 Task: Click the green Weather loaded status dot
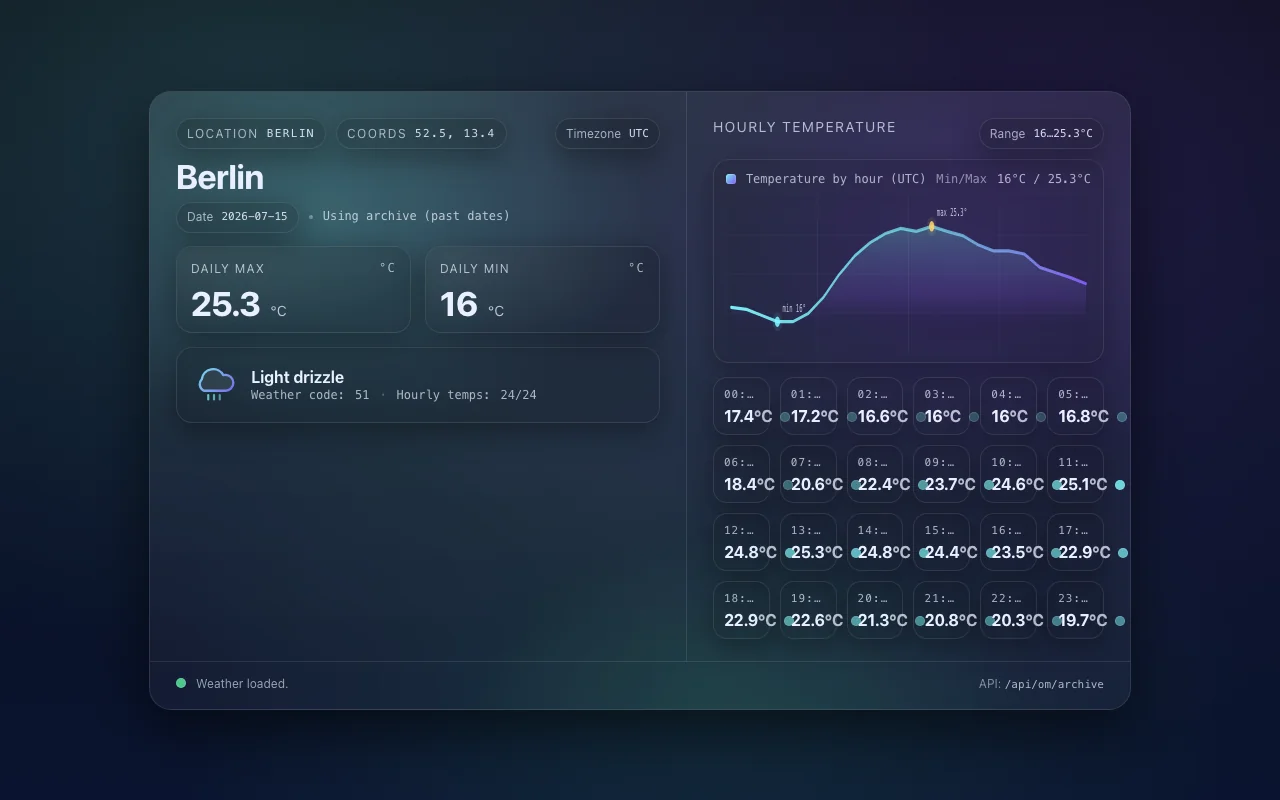pyautogui.click(x=181, y=683)
